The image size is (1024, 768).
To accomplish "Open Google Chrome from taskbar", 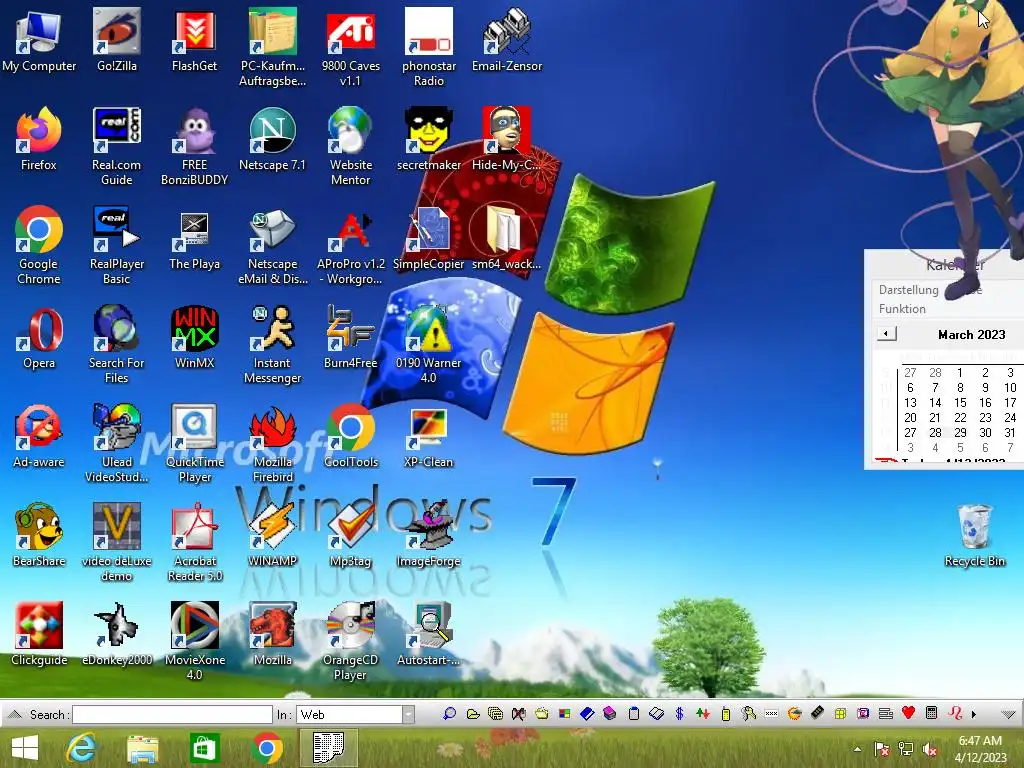I will click(266, 748).
